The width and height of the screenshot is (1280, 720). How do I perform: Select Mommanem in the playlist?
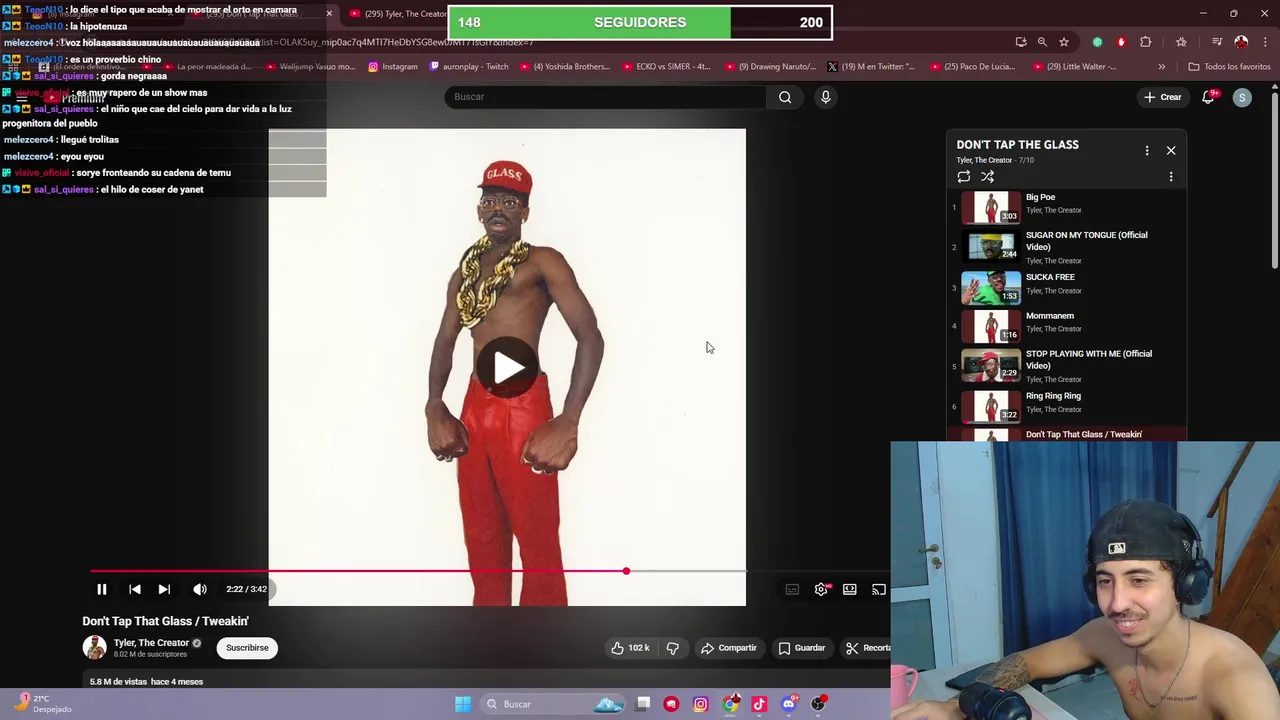coord(1066,325)
